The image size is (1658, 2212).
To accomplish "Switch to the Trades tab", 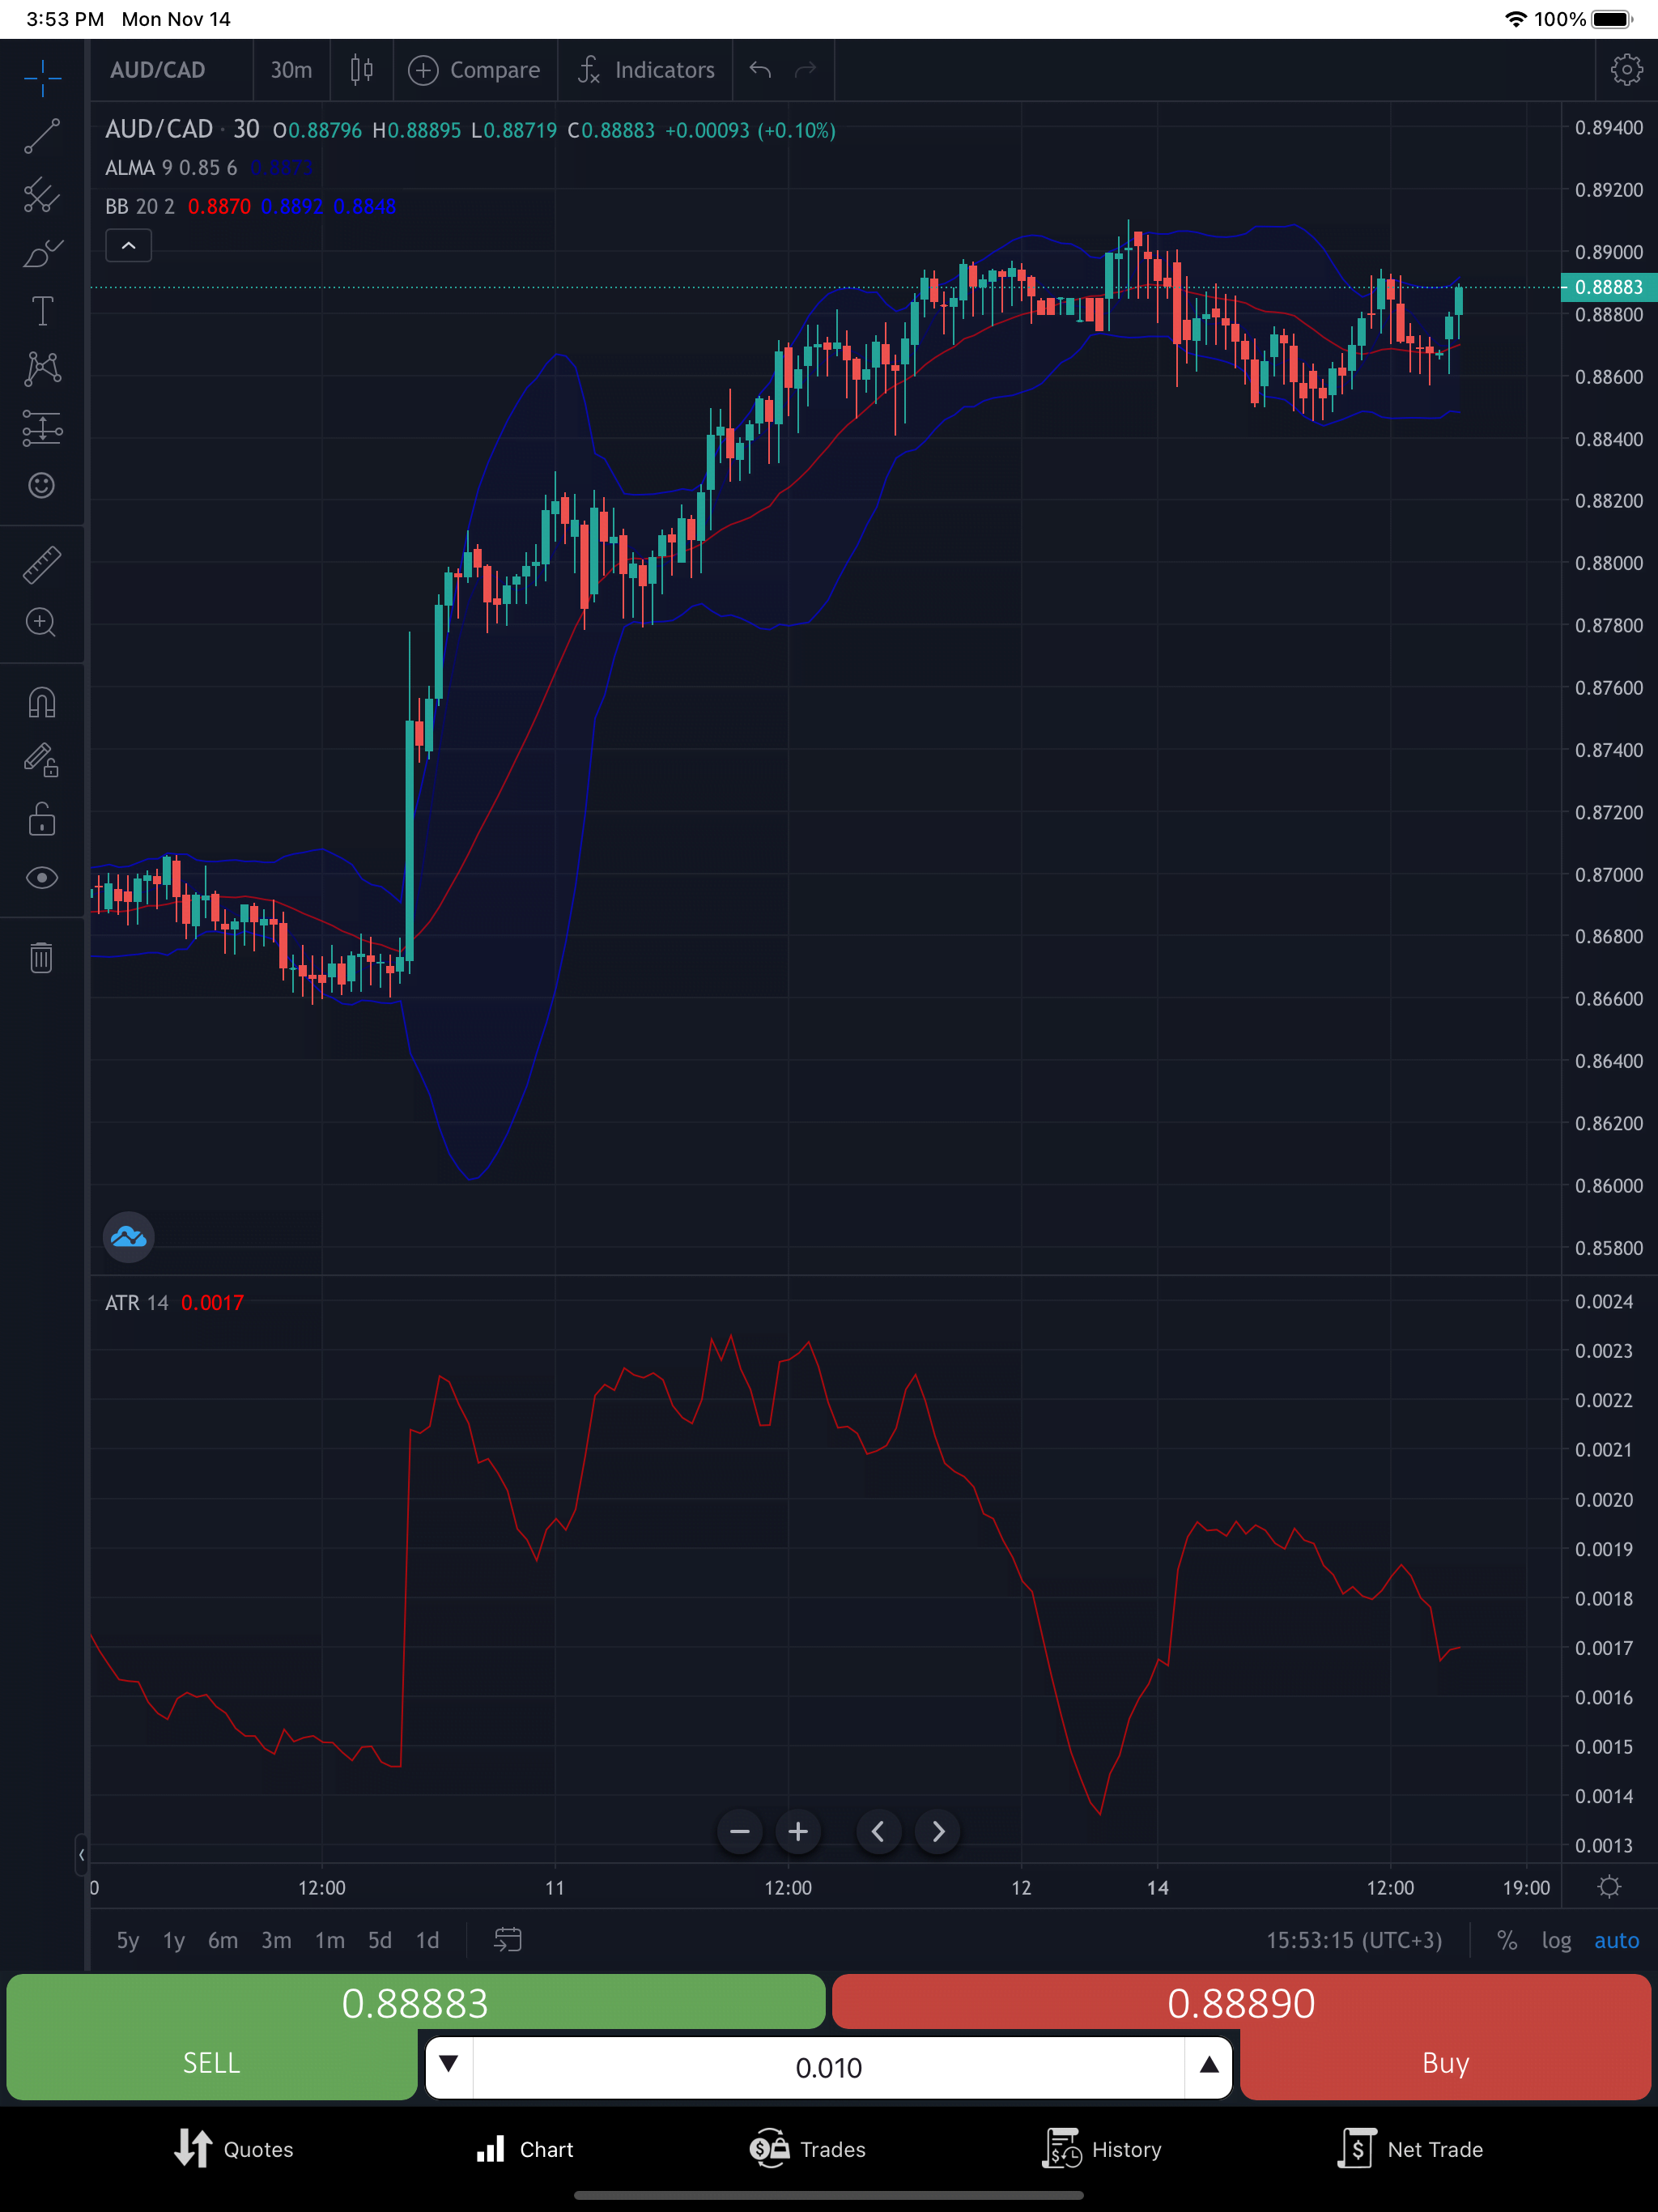I will pos(808,2149).
